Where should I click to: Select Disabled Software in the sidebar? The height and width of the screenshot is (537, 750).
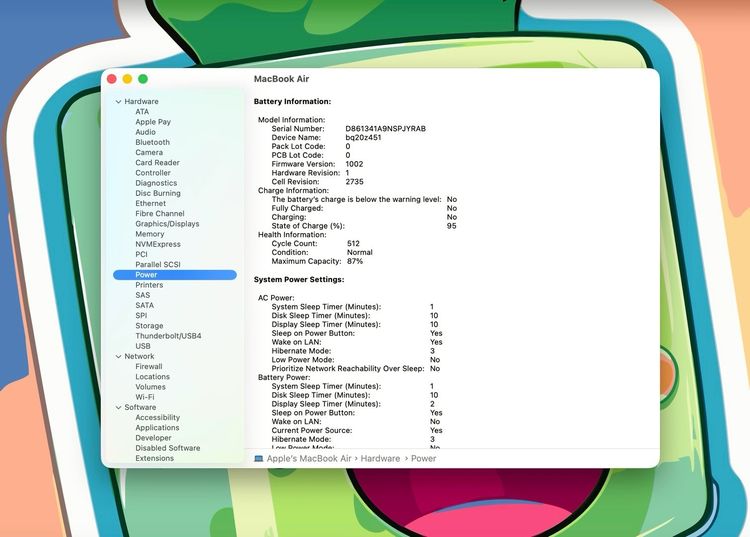[167, 448]
